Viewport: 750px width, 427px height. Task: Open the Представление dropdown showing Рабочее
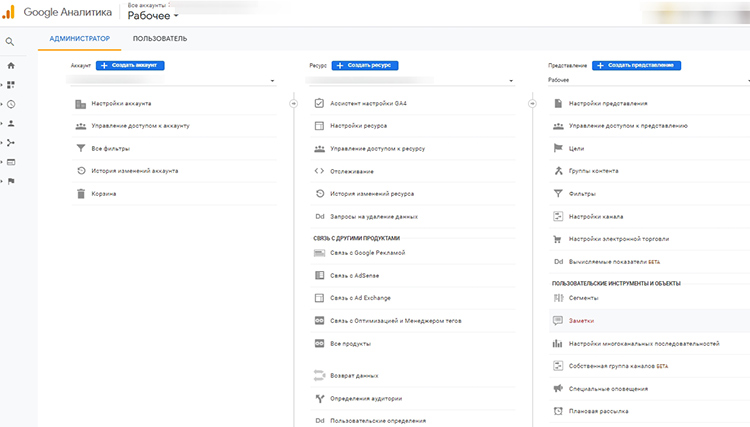tap(645, 80)
